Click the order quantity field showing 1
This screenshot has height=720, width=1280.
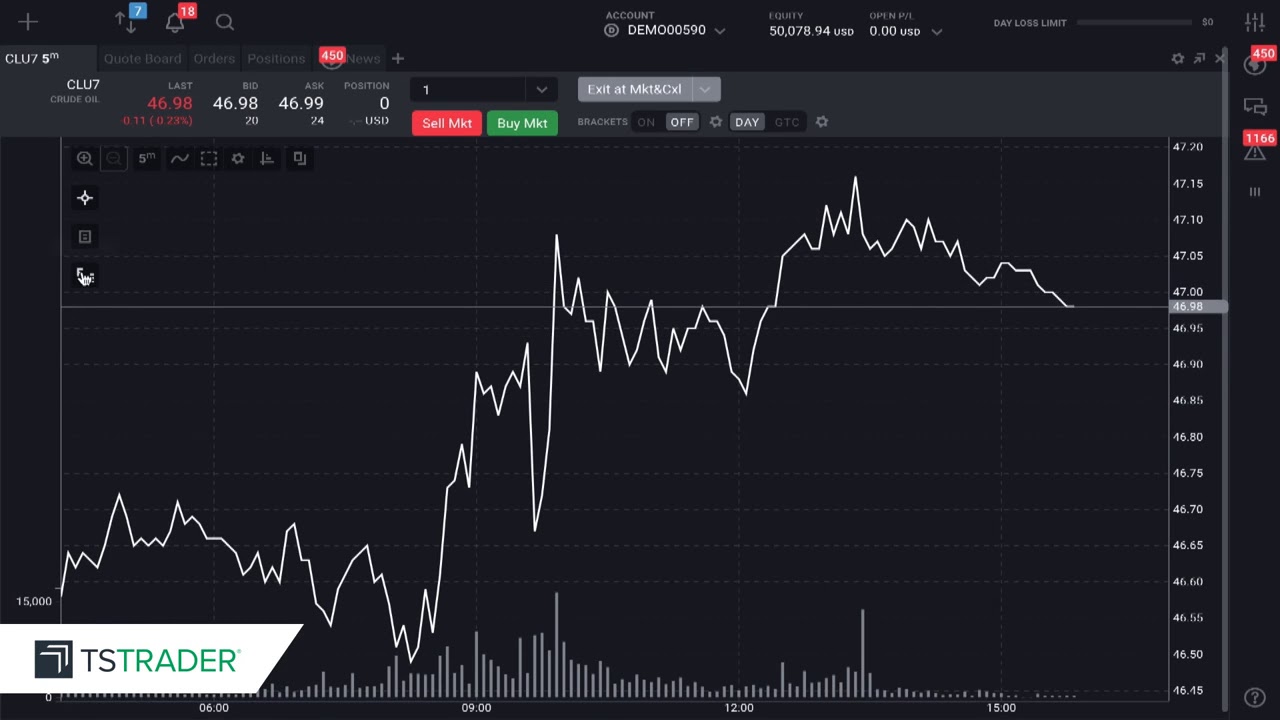click(x=470, y=90)
